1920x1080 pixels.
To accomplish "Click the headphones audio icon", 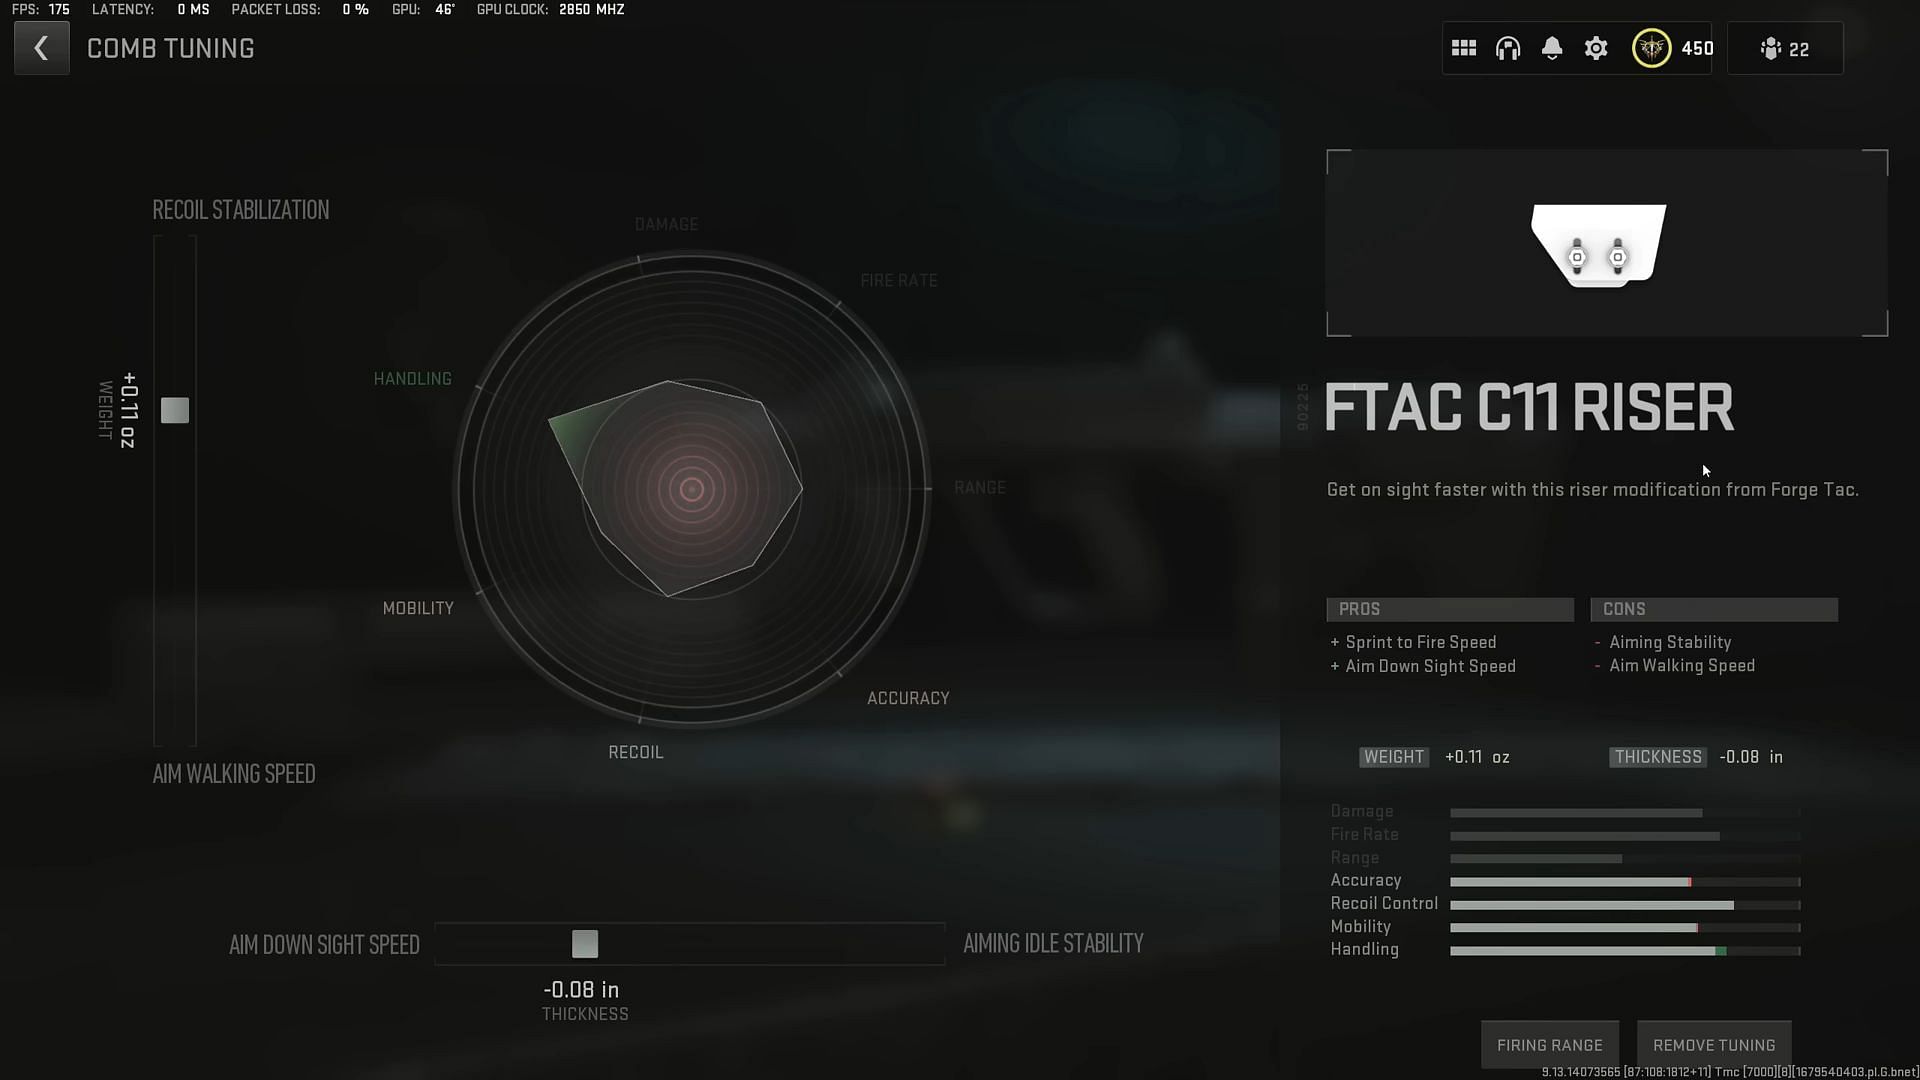I will click(x=1507, y=49).
